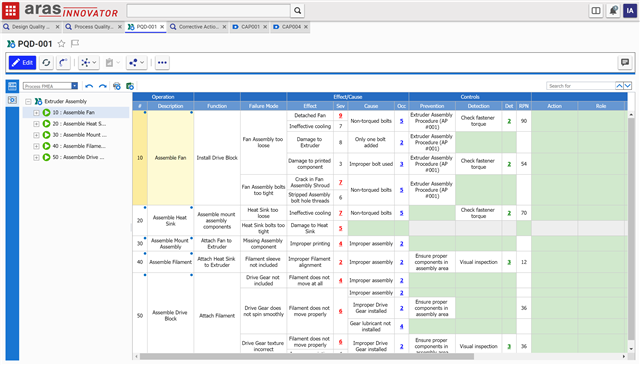
Task: Click green play icon of 50 : Assemble Drive
Action: click(47, 157)
